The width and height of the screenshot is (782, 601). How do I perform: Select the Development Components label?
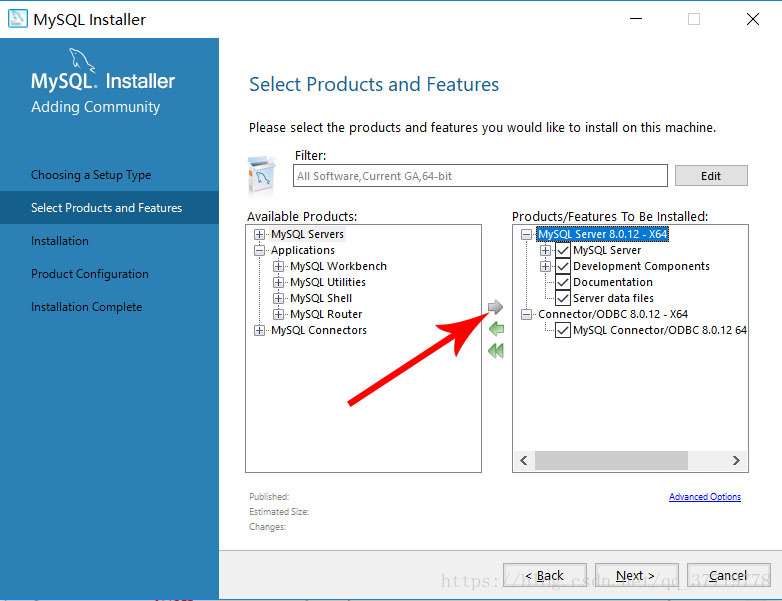[641, 266]
